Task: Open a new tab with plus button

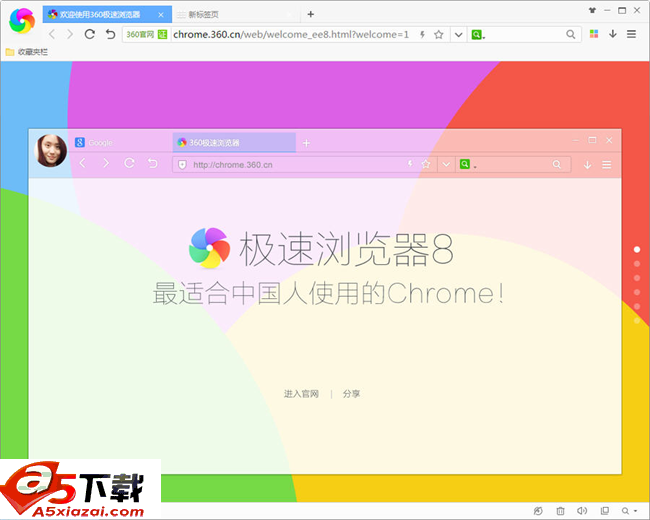Action: click(x=310, y=15)
